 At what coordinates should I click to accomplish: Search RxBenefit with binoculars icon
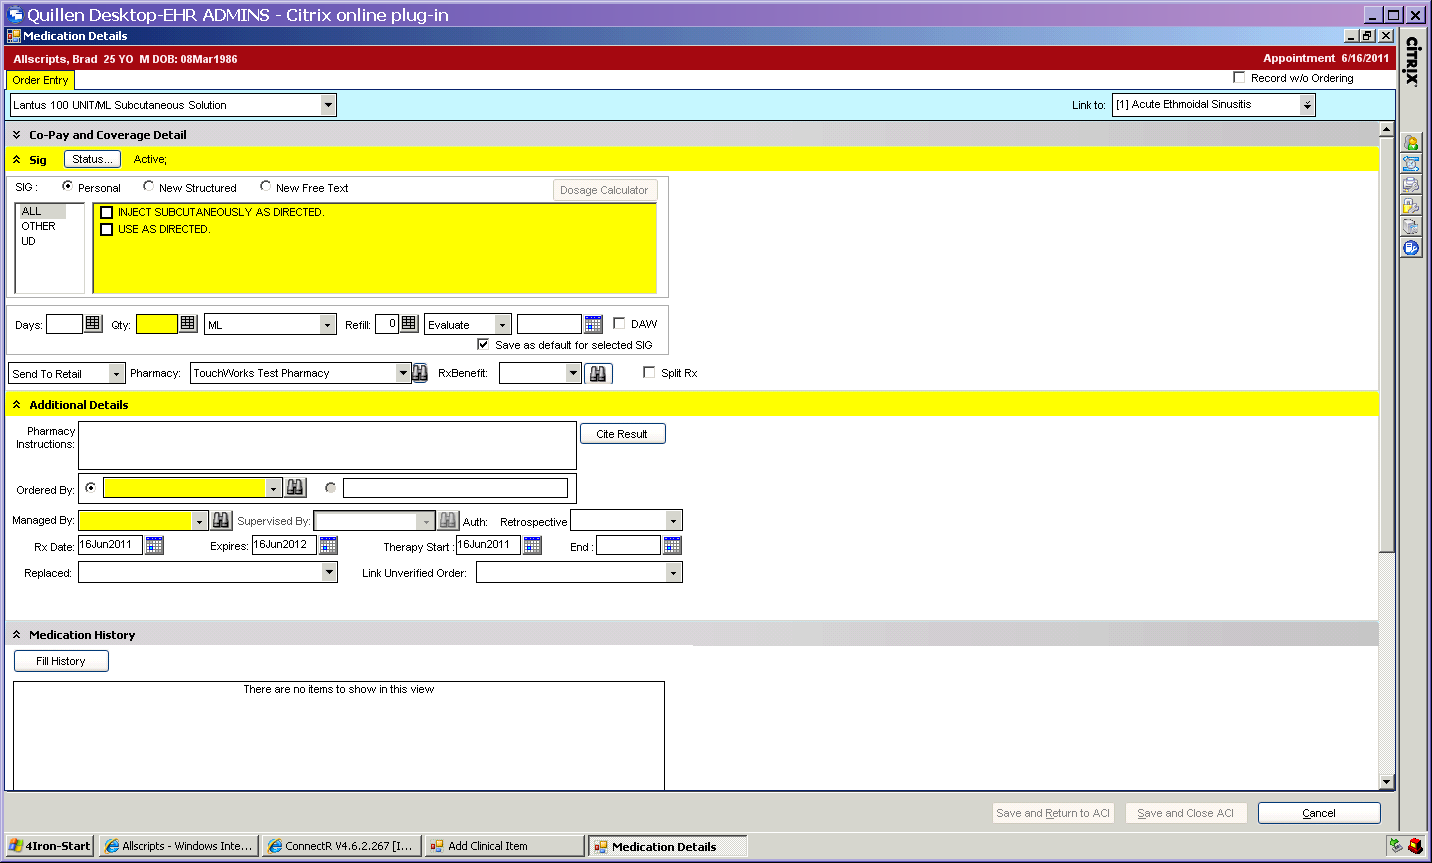tap(598, 373)
